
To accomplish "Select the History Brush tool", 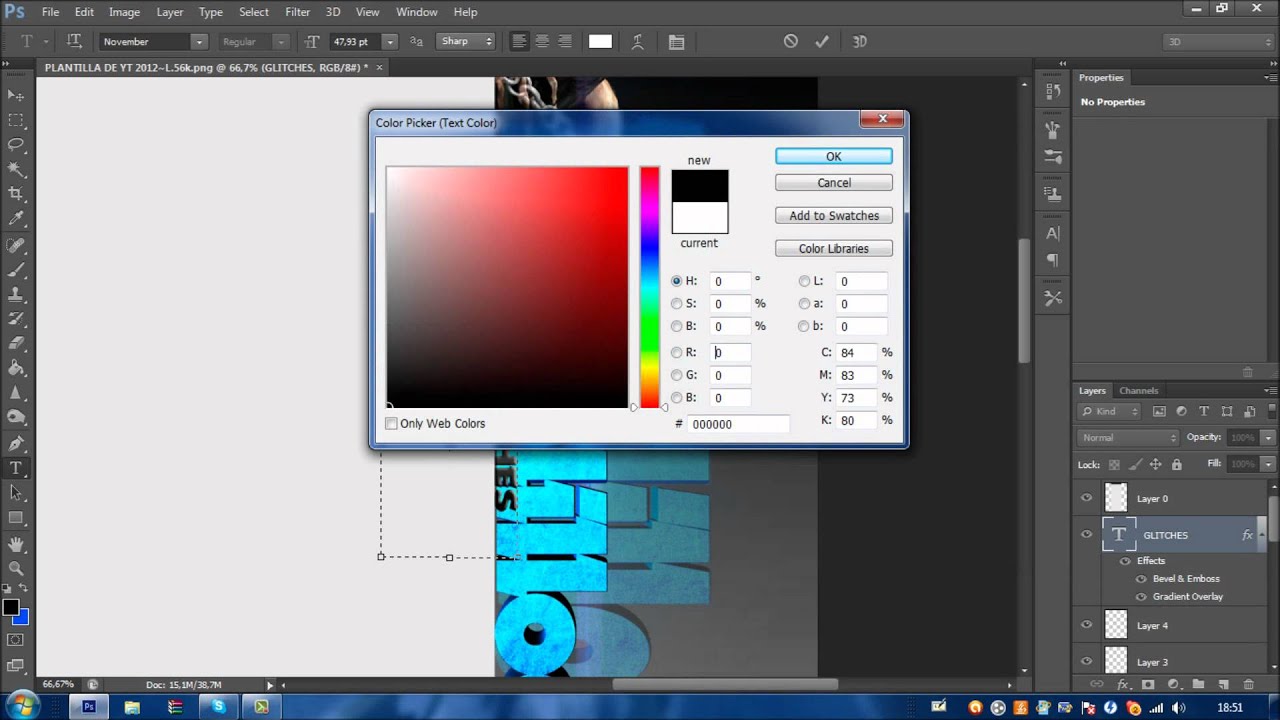I will 16,319.
